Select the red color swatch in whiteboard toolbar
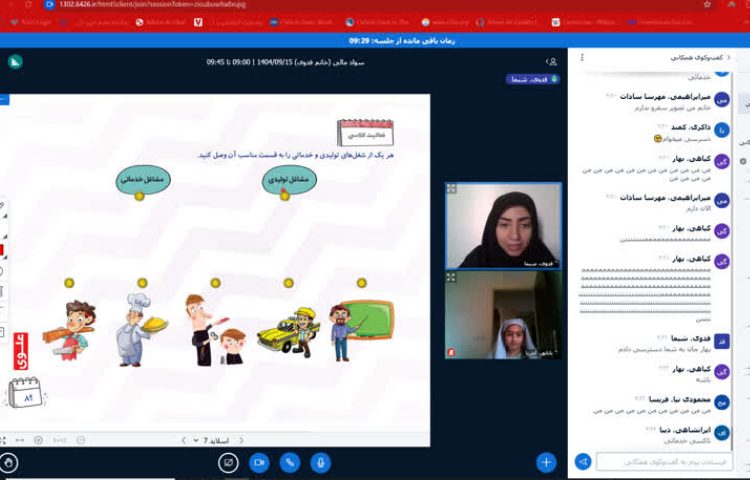 click(x=3, y=248)
